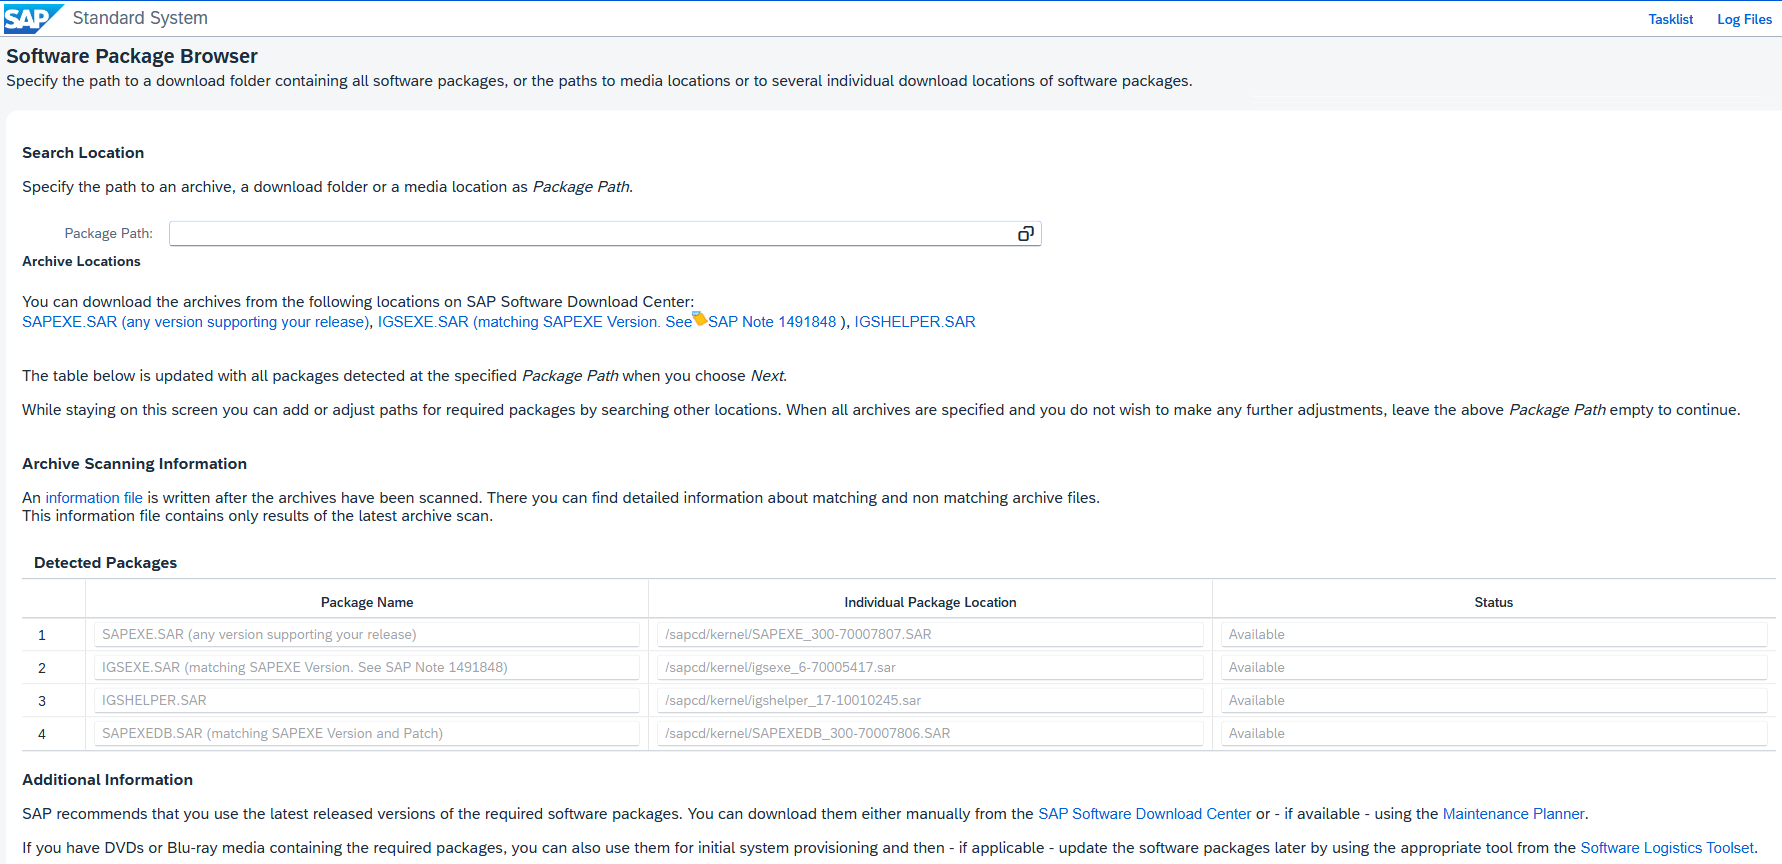Viewport: 1782px width, 864px height.
Task: Select row number 3 in Detected Packages
Action: pos(42,701)
